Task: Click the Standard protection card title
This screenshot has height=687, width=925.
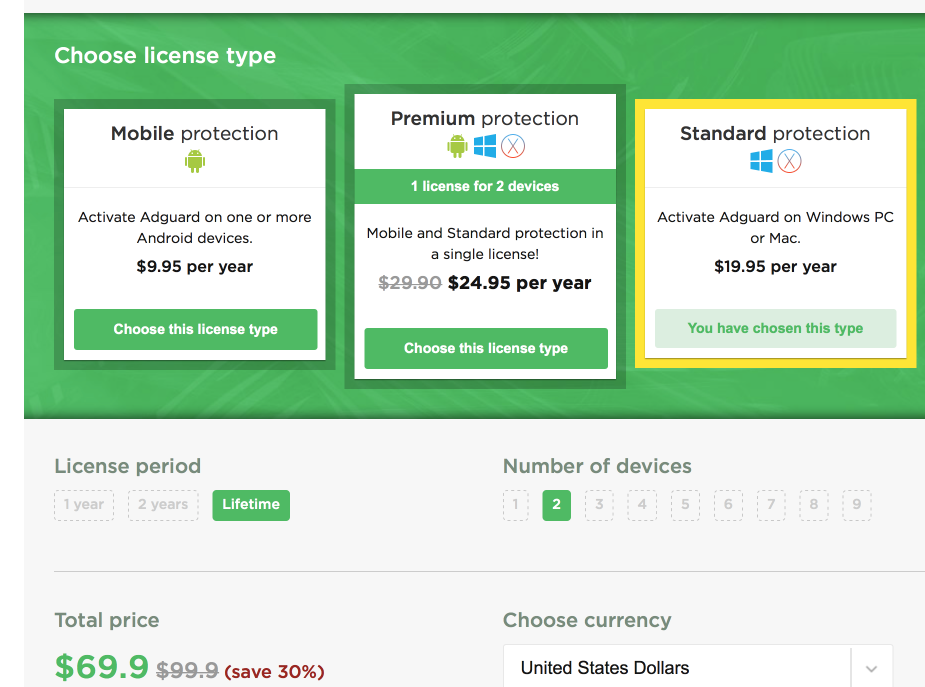Action: click(x=775, y=134)
